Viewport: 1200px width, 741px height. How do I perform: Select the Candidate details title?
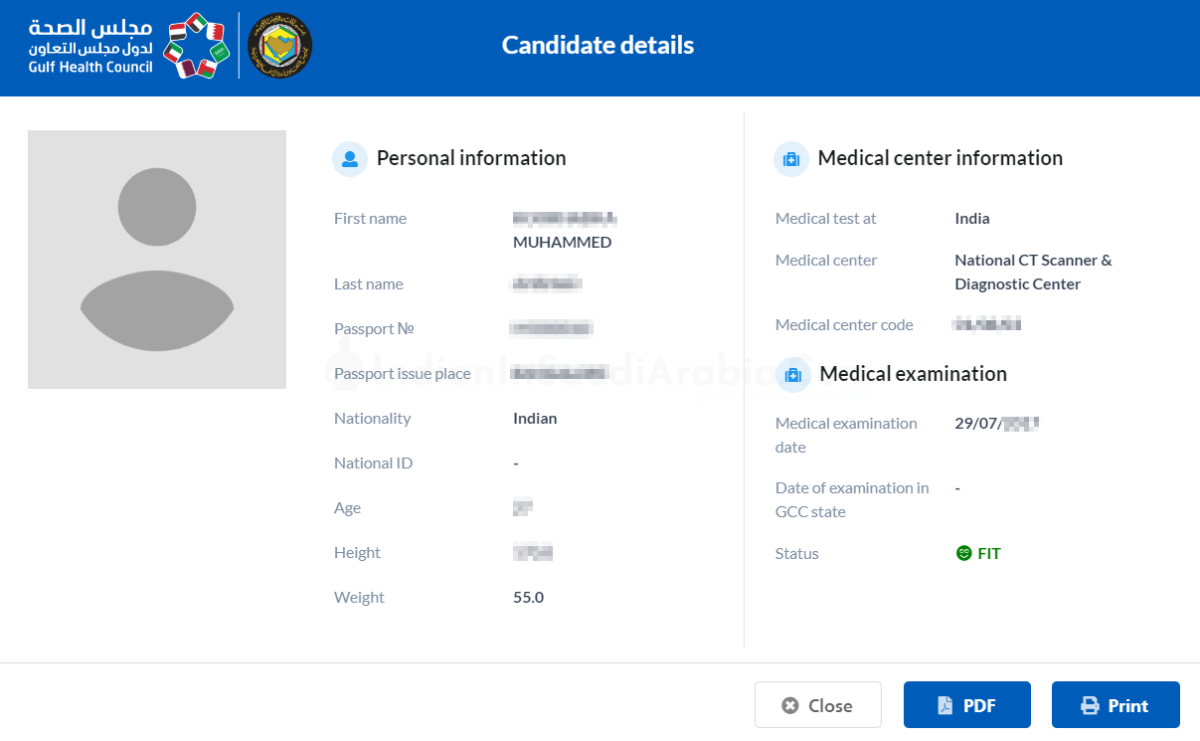point(597,45)
